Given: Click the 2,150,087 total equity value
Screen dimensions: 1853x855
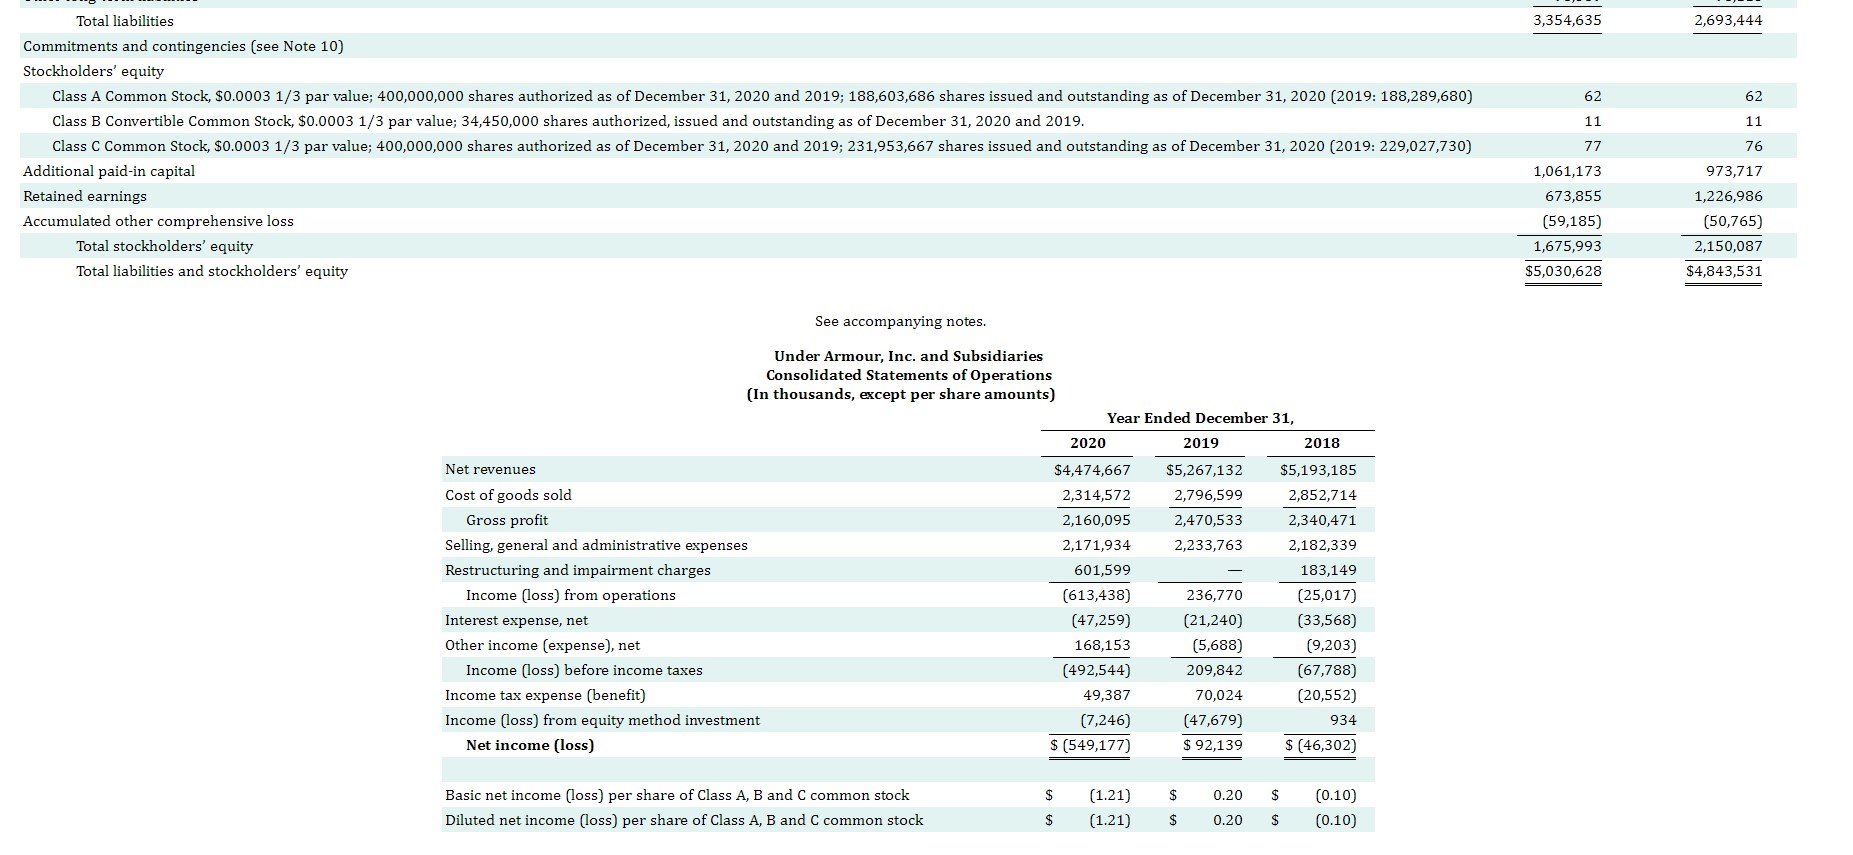Looking at the screenshot, I should tap(1728, 246).
